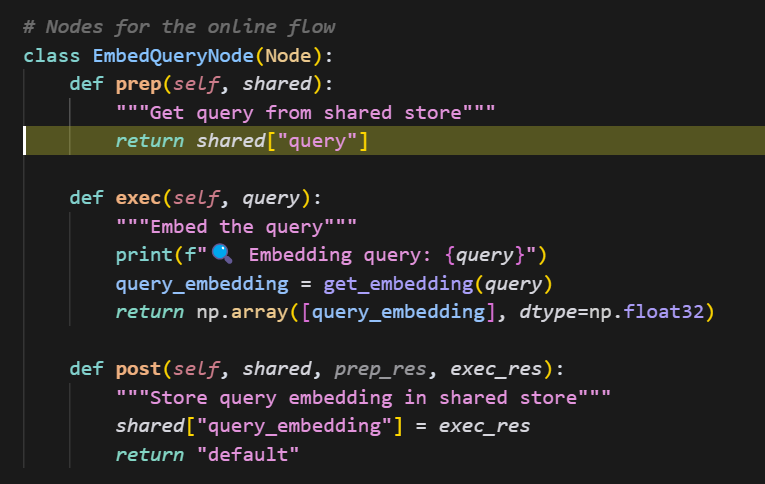Click the docstring "Store query embedding in shared store"

click(363, 398)
